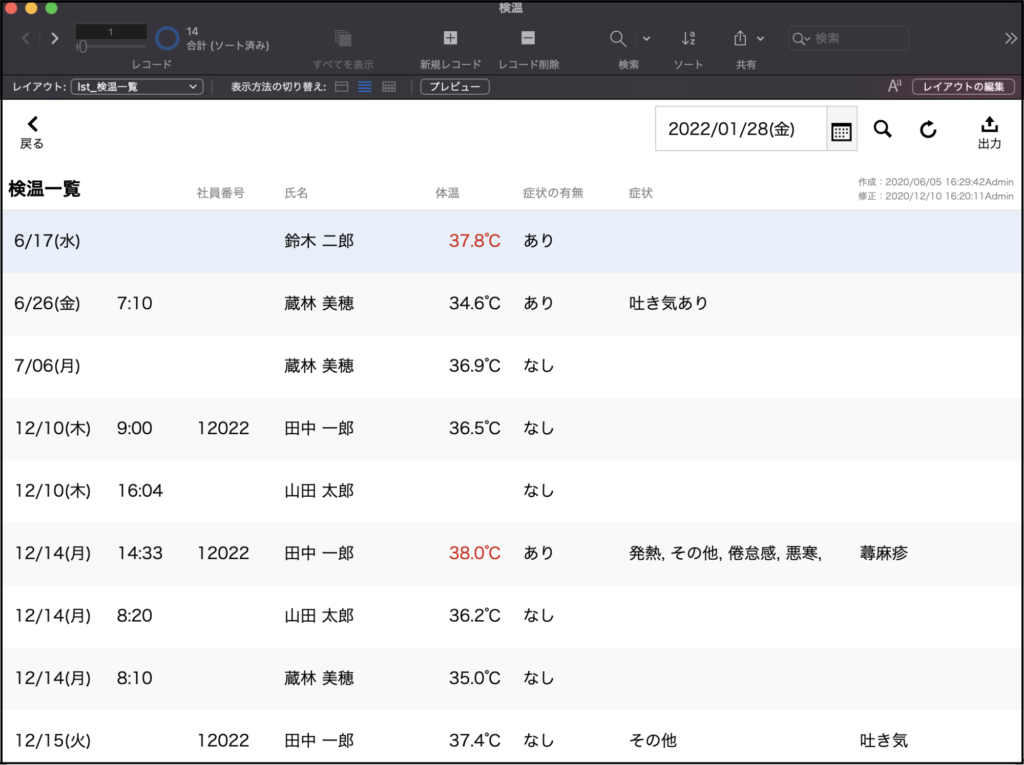Click the 検索 magnifier icon in toolbar
This screenshot has height=765, width=1024.
[619, 38]
